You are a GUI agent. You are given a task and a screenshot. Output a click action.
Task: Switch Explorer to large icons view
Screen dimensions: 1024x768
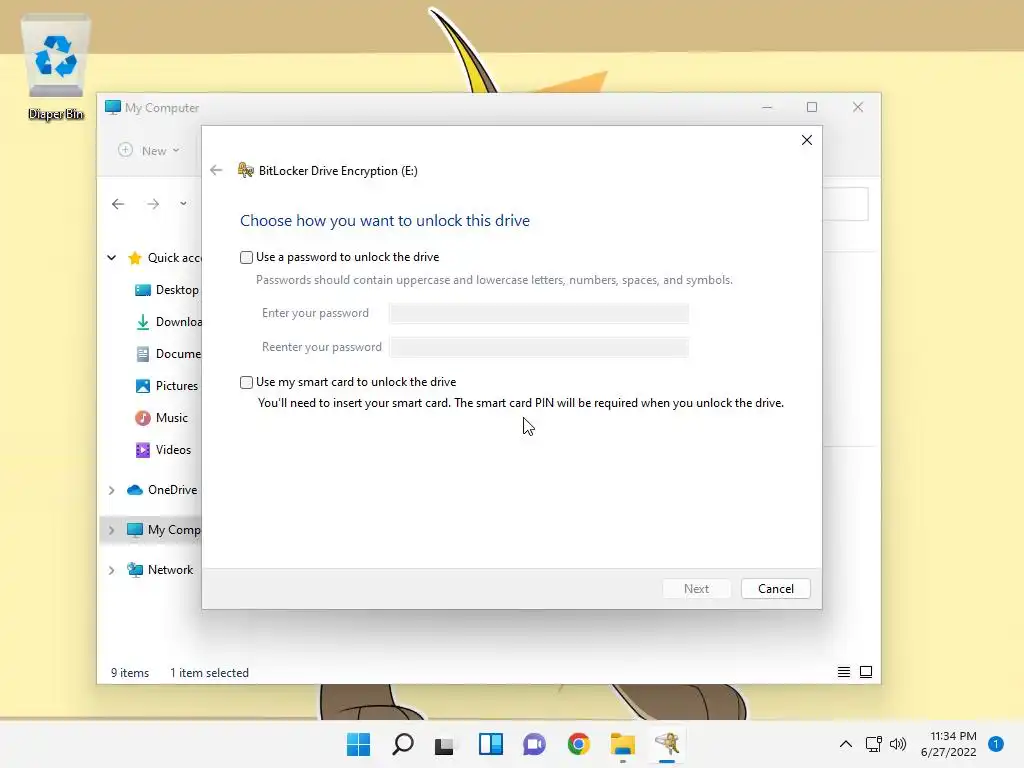point(866,672)
